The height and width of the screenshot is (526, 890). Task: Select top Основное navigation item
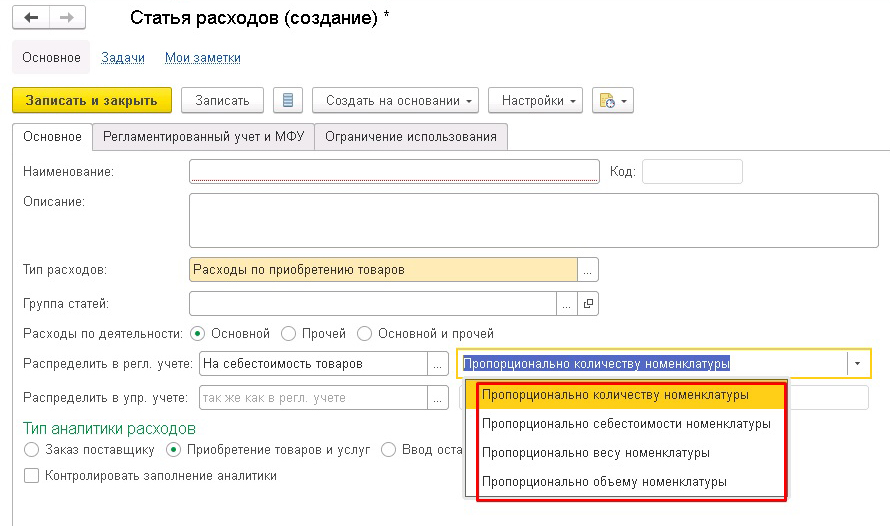(51, 57)
